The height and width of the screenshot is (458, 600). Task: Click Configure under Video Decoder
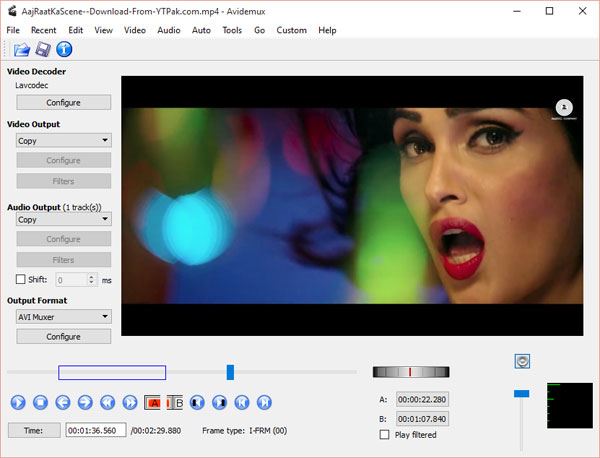[64, 103]
